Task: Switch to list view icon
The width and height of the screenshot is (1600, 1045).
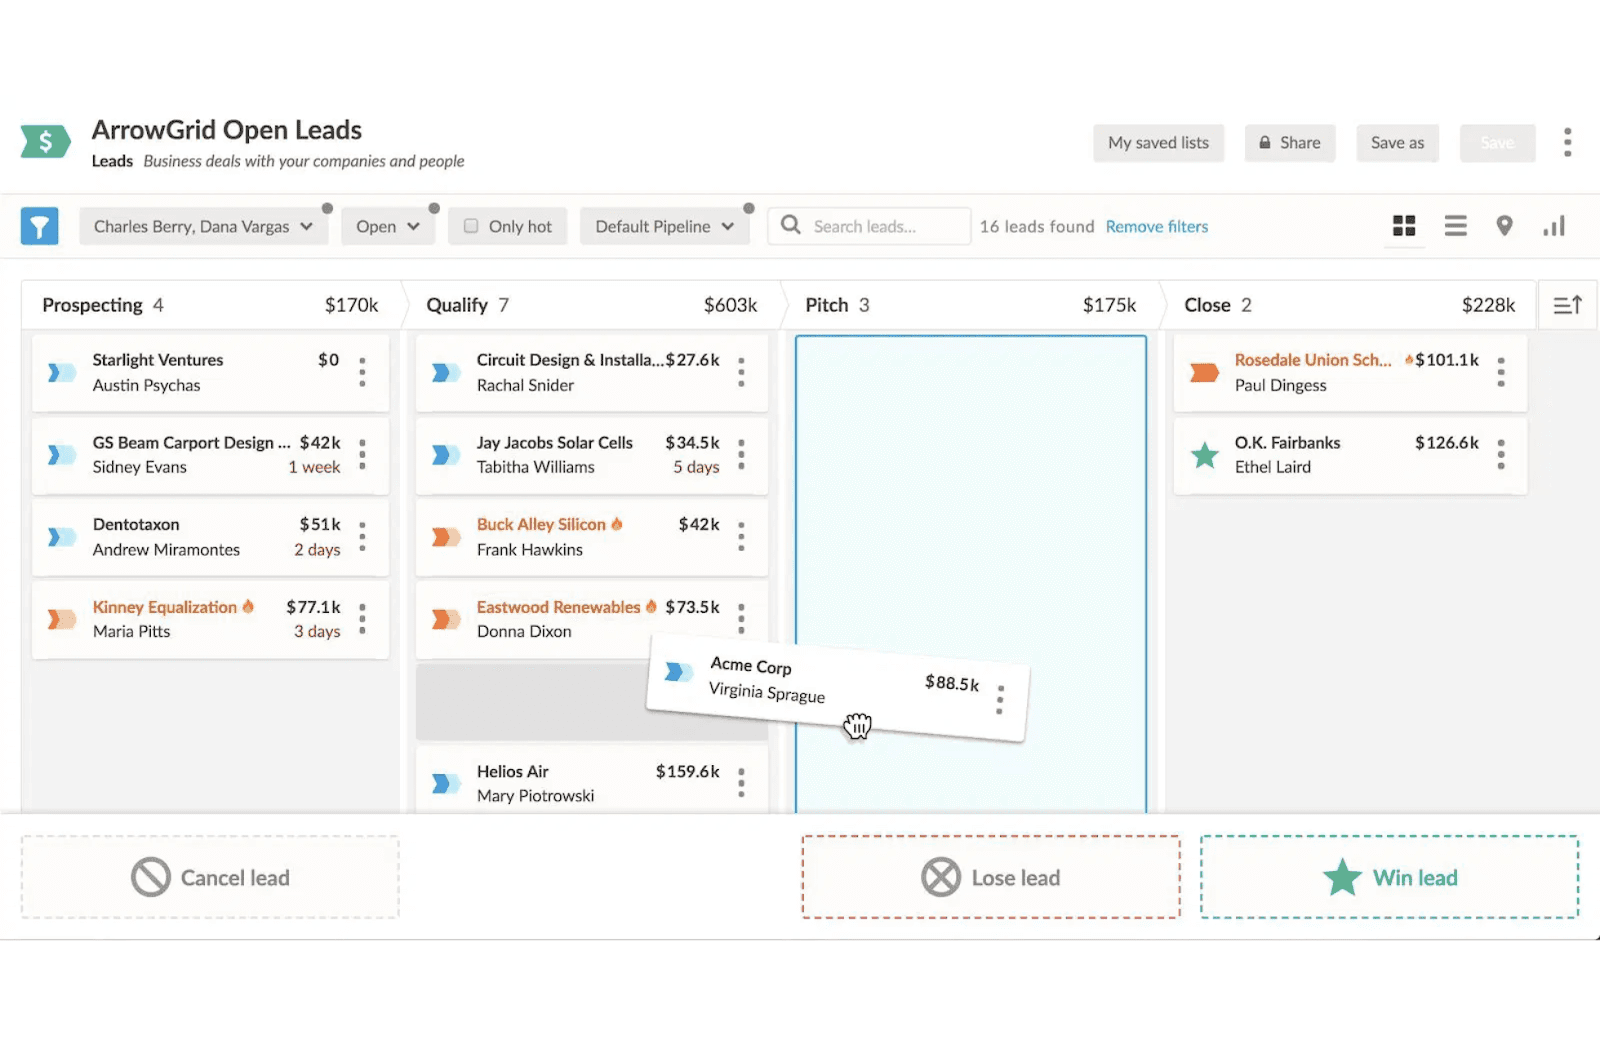Action: 1455,226
